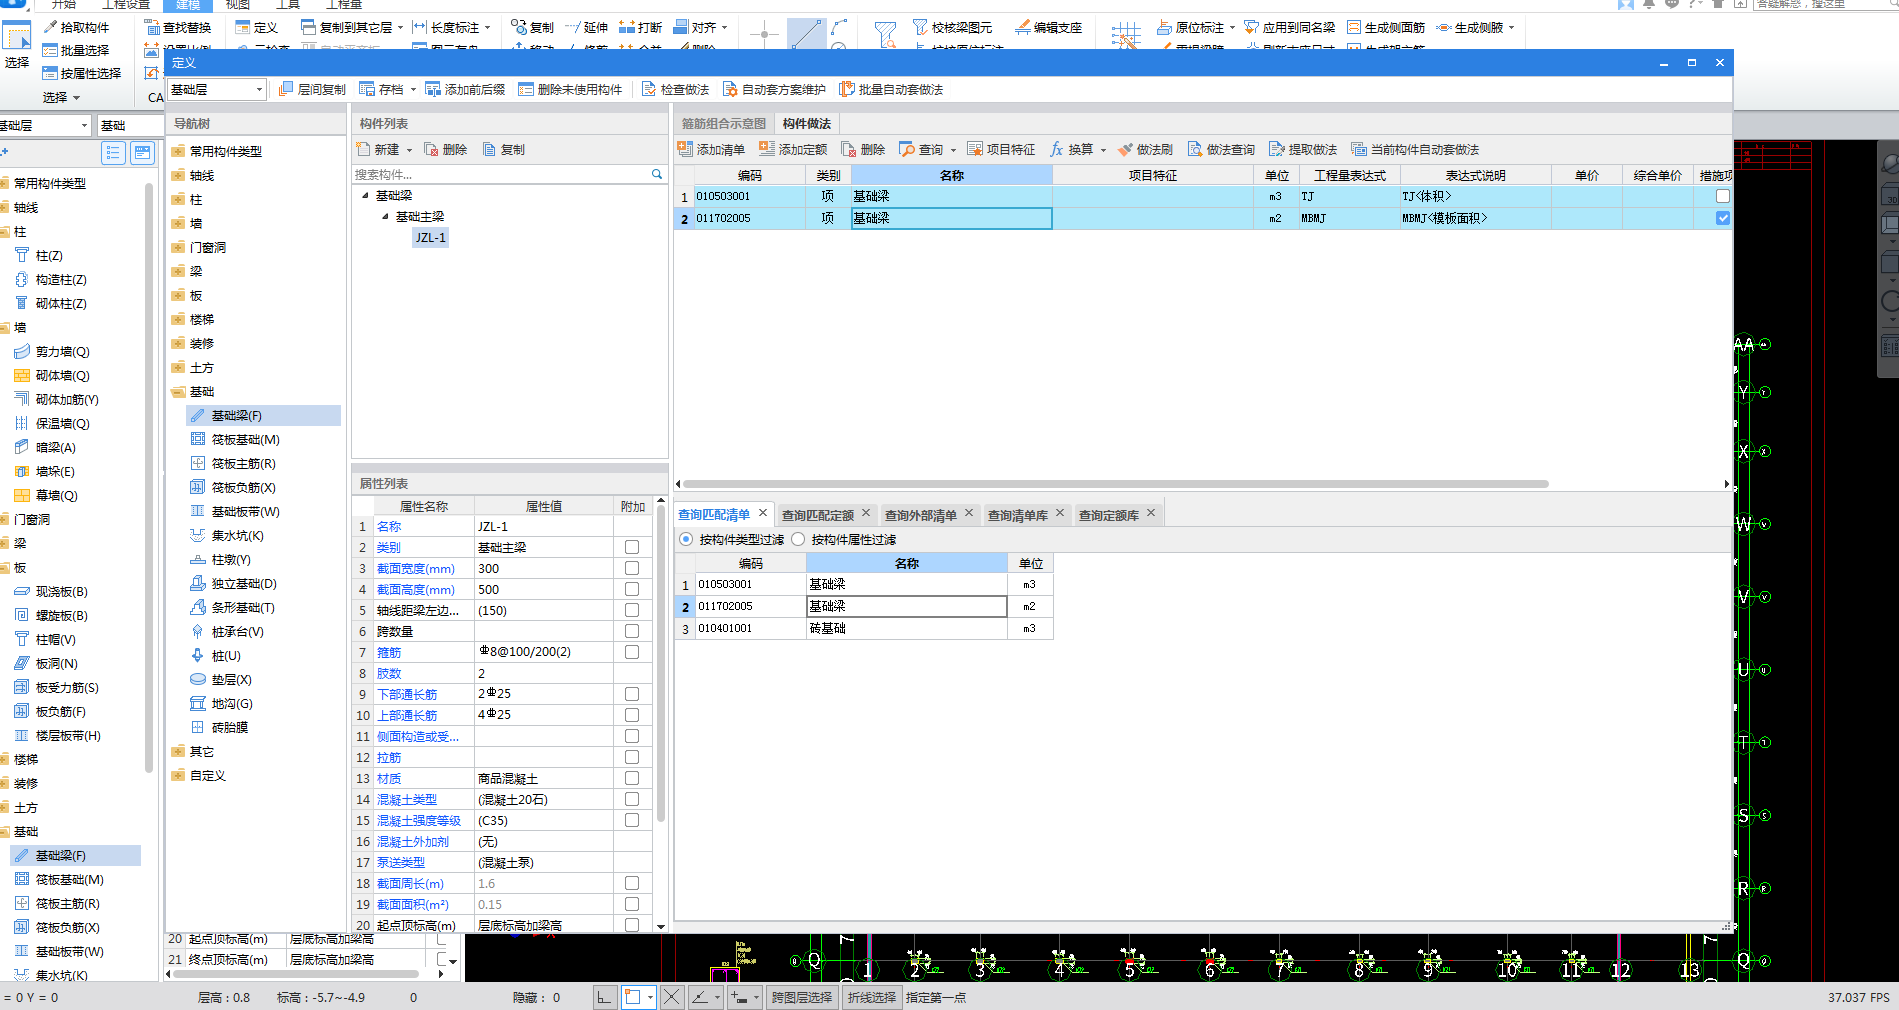The width and height of the screenshot is (1899, 1010).
Task: Select 按构件属性过滤 radio button
Action: point(798,539)
